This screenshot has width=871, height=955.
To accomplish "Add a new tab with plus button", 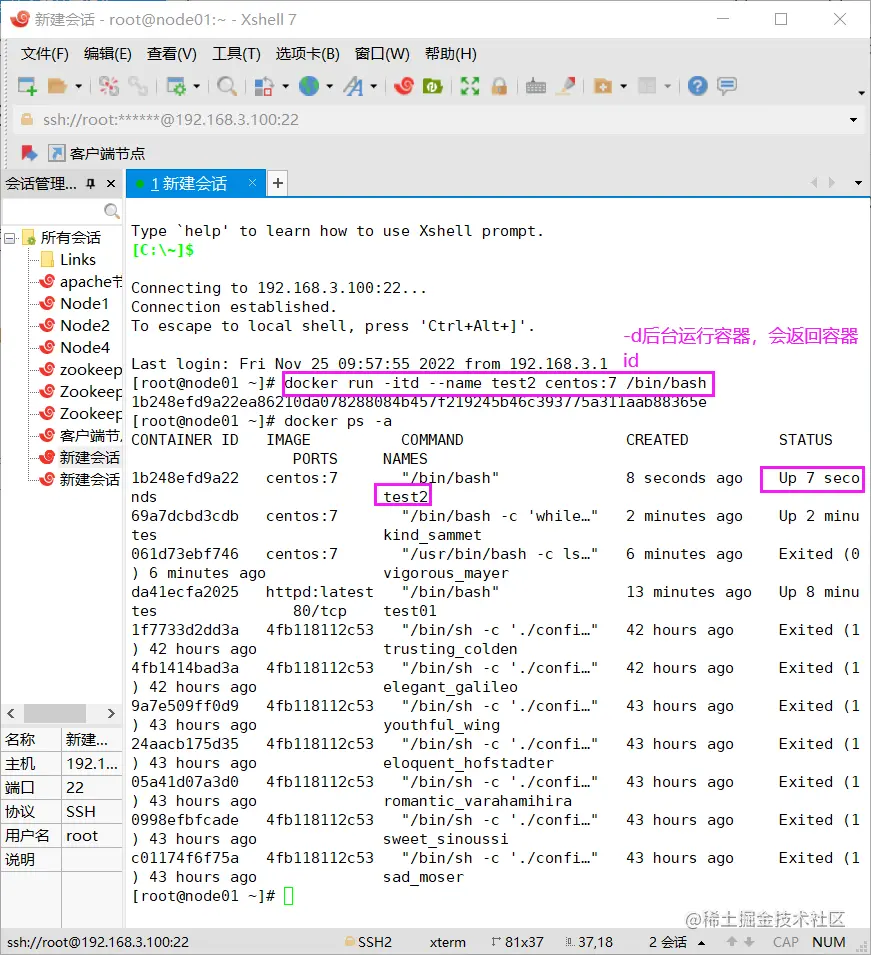I will (x=278, y=183).
